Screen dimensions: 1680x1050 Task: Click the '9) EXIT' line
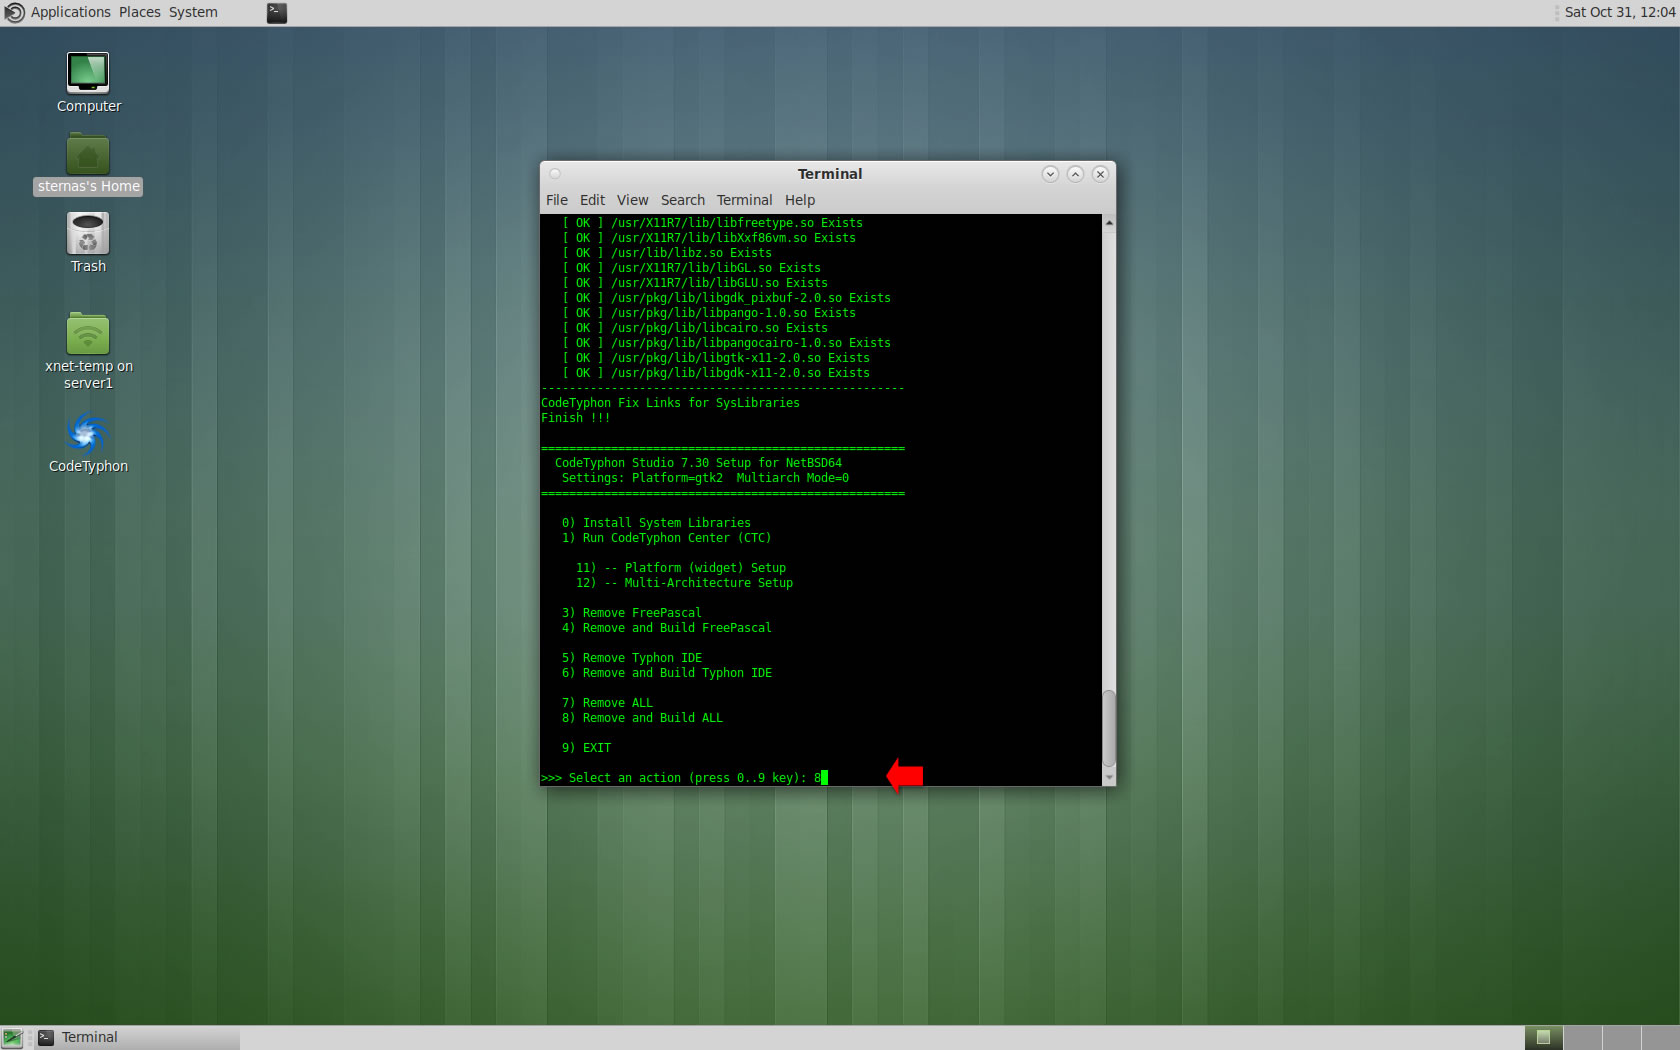pos(586,748)
